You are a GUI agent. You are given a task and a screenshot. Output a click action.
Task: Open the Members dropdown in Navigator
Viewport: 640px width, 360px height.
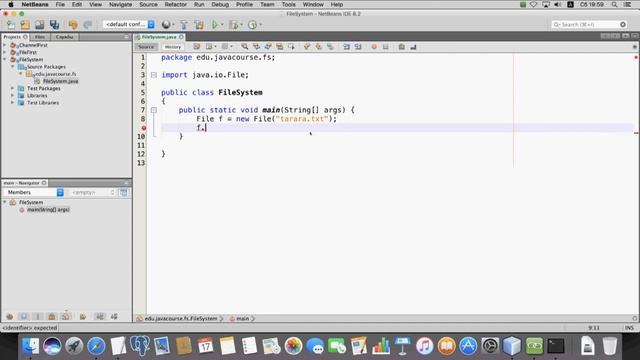pyautogui.click(x=34, y=192)
